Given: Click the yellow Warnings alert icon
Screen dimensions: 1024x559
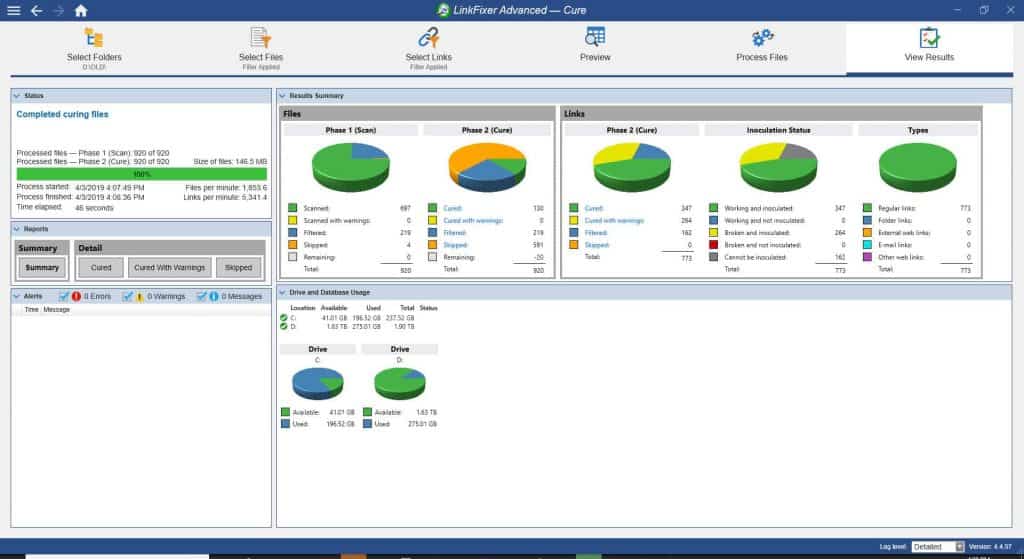Looking at the screenshot, I should [139, 296].
